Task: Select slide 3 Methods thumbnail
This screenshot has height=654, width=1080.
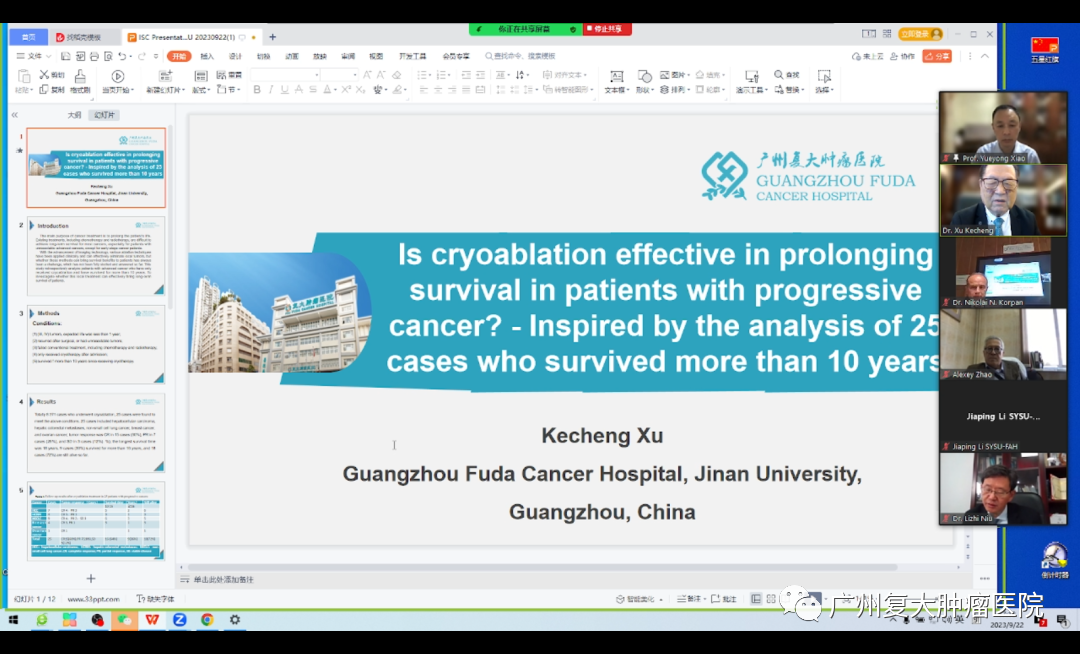Action: 96,344
